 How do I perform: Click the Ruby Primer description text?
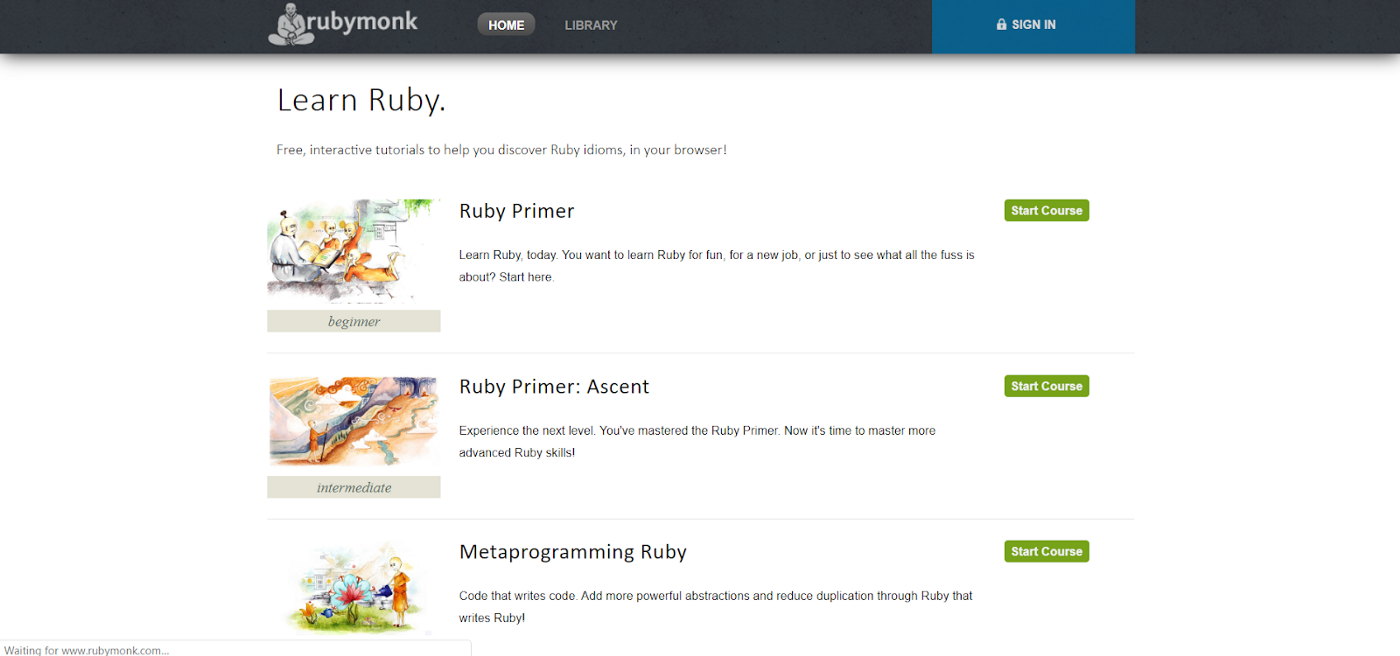[716, 266]
